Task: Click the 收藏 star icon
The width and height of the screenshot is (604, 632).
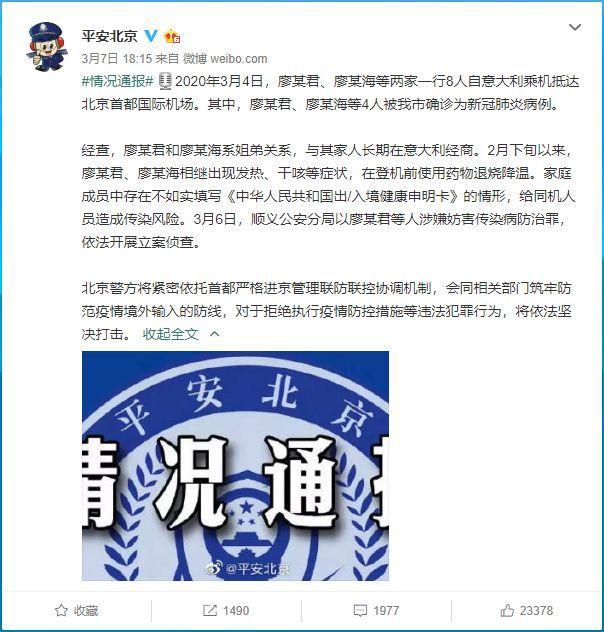Action: pos(61,610)
